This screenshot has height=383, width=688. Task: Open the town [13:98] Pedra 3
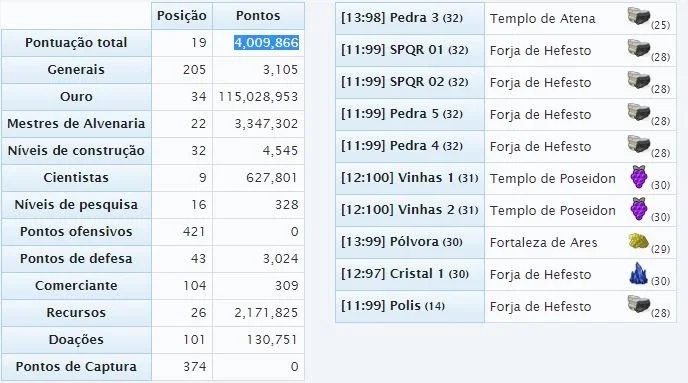[x=401, y=18]
